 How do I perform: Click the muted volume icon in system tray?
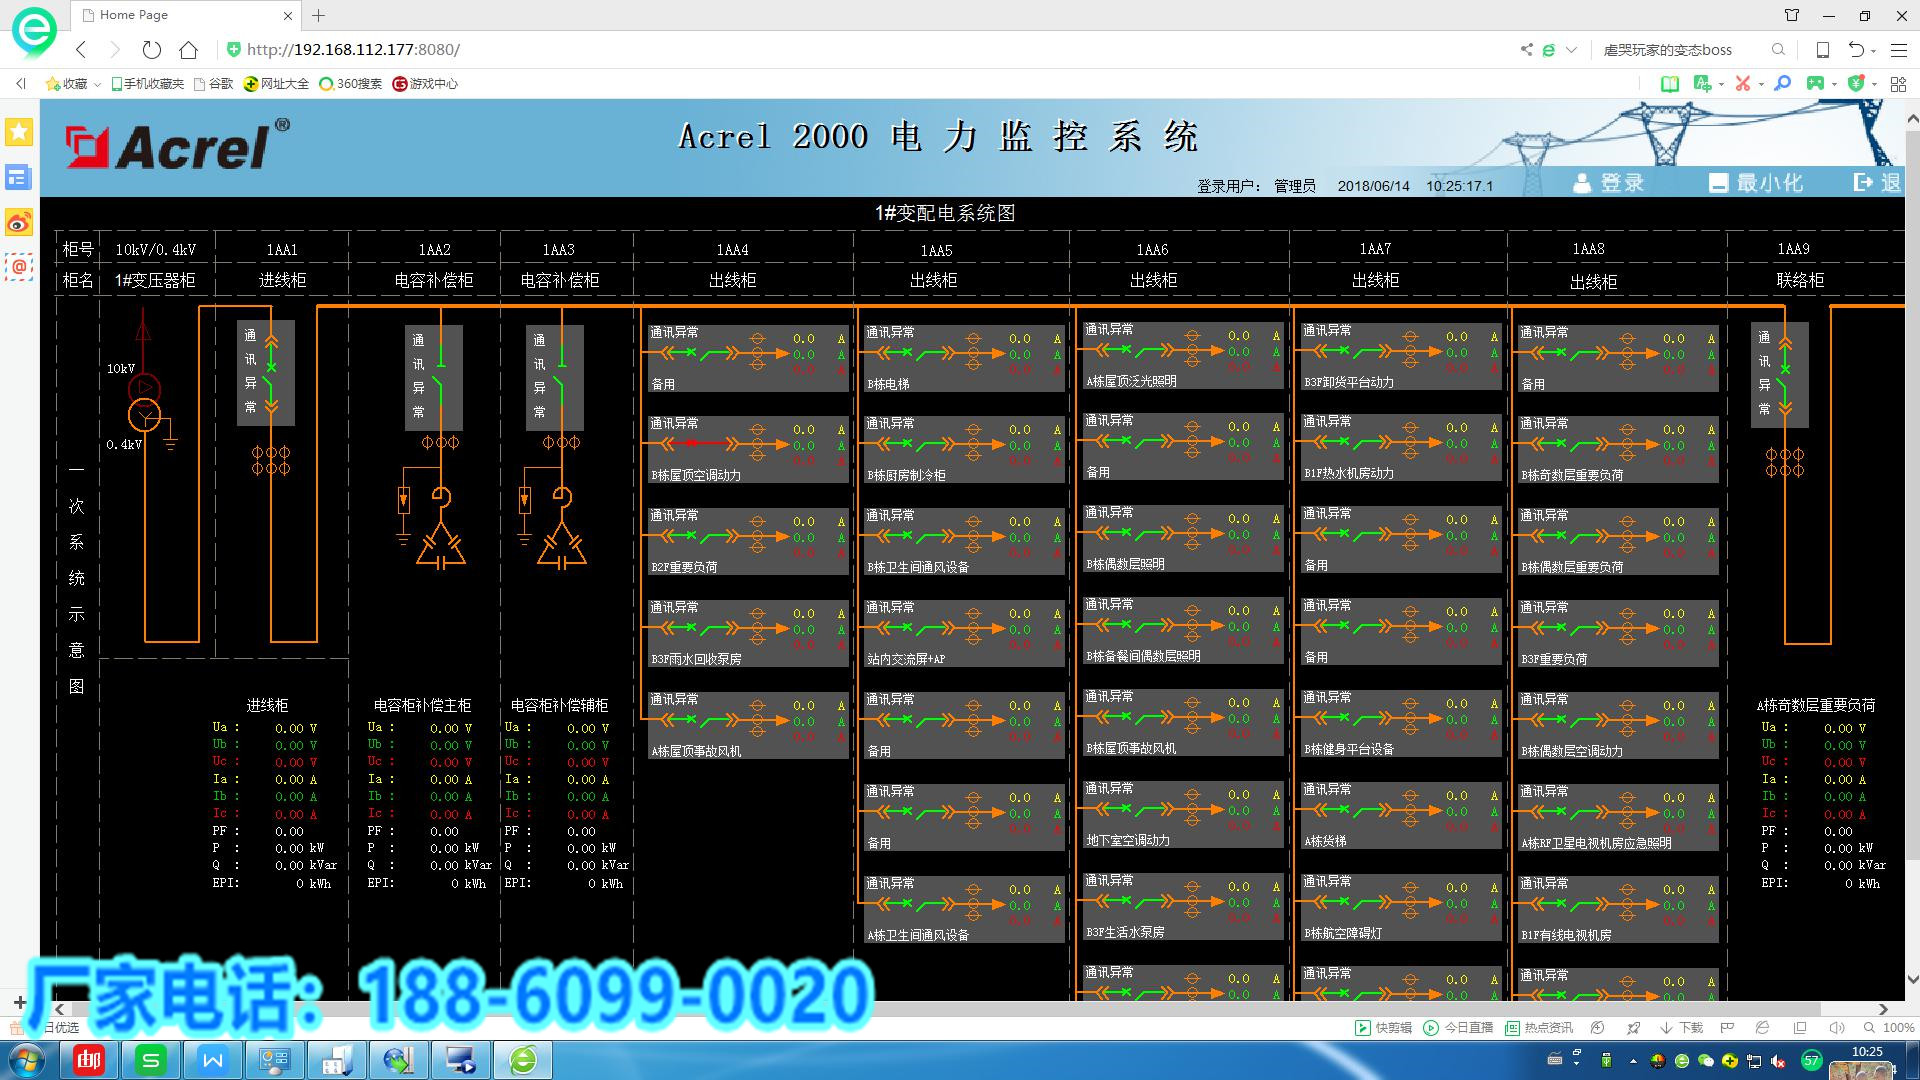pos(1778,1061)
